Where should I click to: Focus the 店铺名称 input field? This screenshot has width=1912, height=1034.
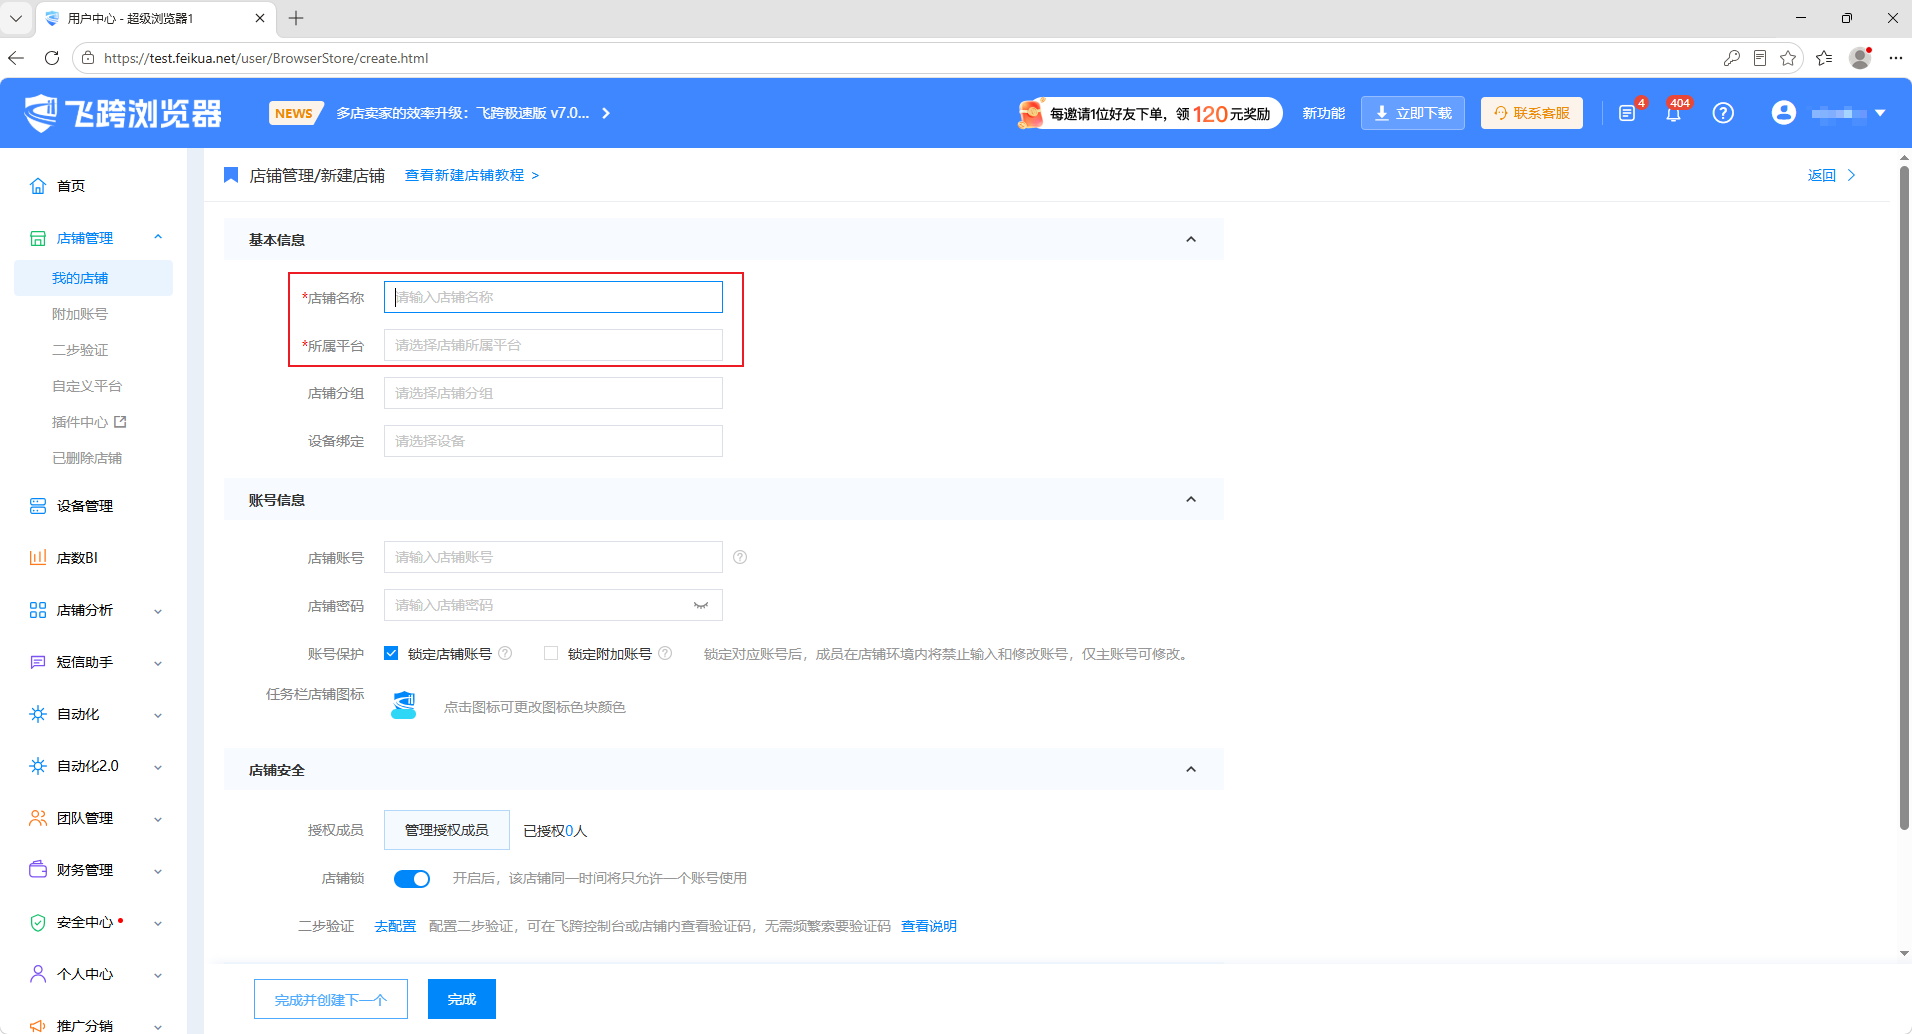pyautogui.click(x=553, y=297)
